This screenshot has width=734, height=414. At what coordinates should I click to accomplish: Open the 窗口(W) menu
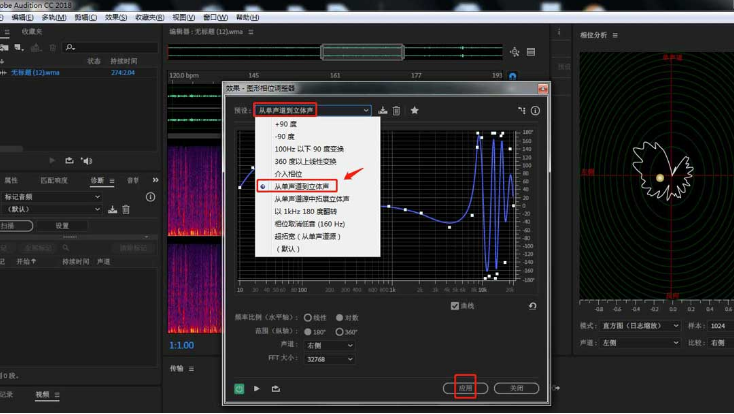point(215,17)
